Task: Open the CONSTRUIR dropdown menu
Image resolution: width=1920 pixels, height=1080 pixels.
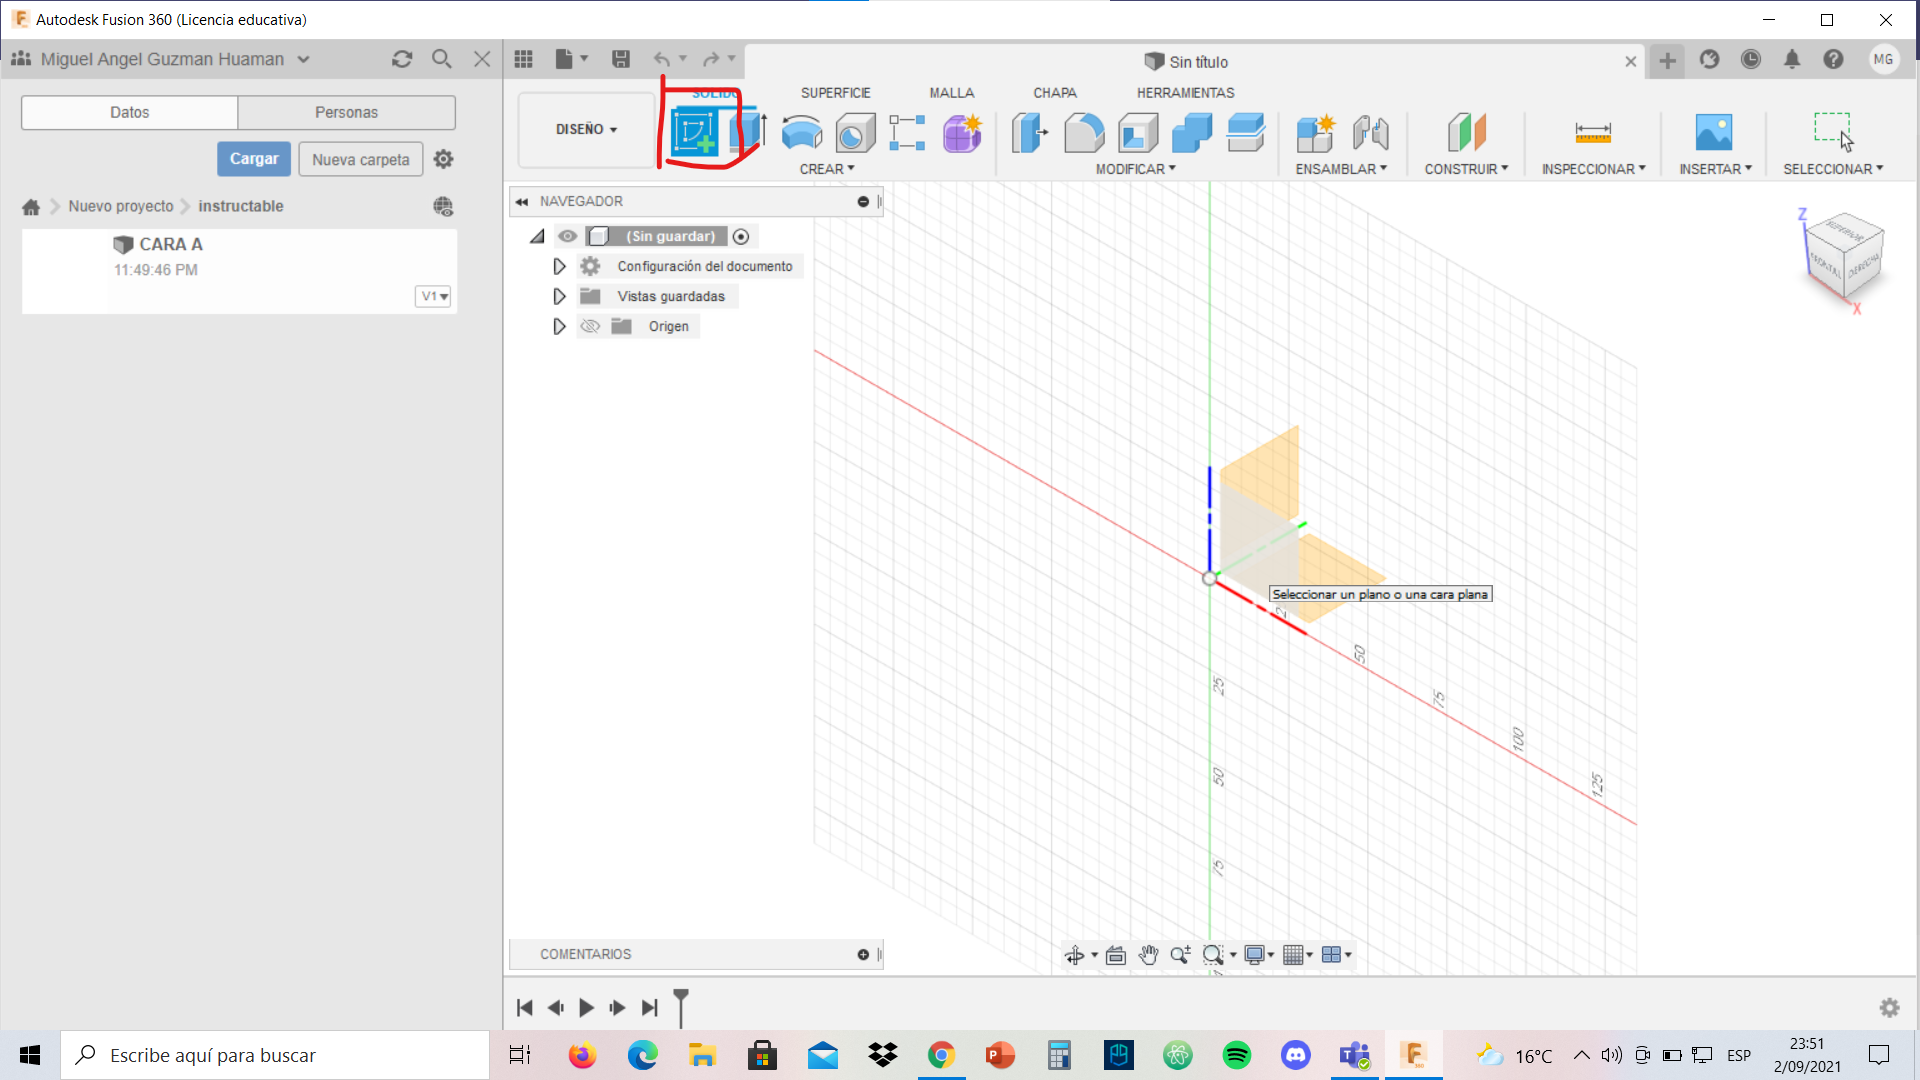Action: pos(1466,169)
